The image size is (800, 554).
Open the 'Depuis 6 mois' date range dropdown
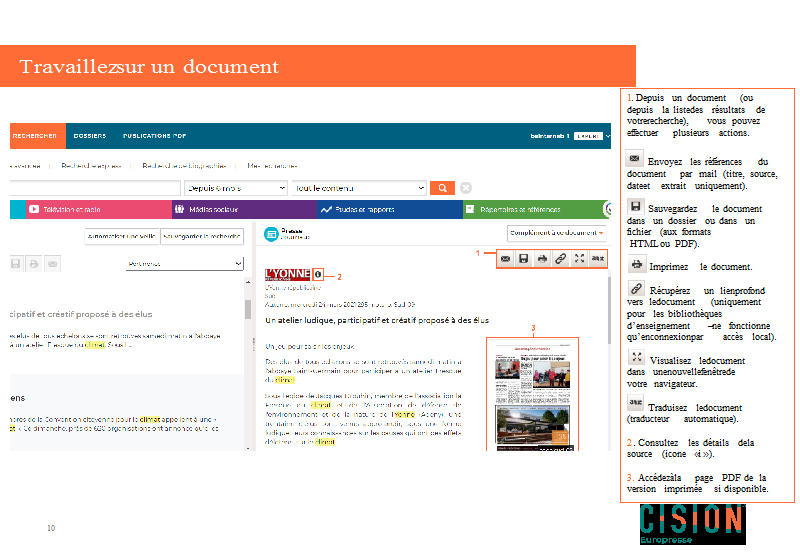(x=236, y=188)
